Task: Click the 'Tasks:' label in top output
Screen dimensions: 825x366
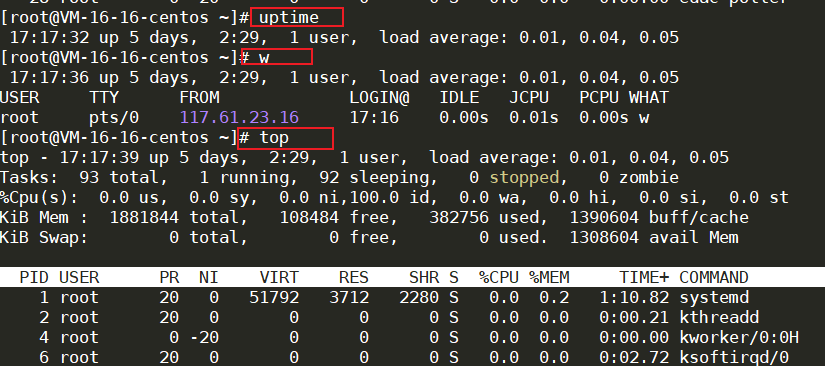Action: point(29,177)
